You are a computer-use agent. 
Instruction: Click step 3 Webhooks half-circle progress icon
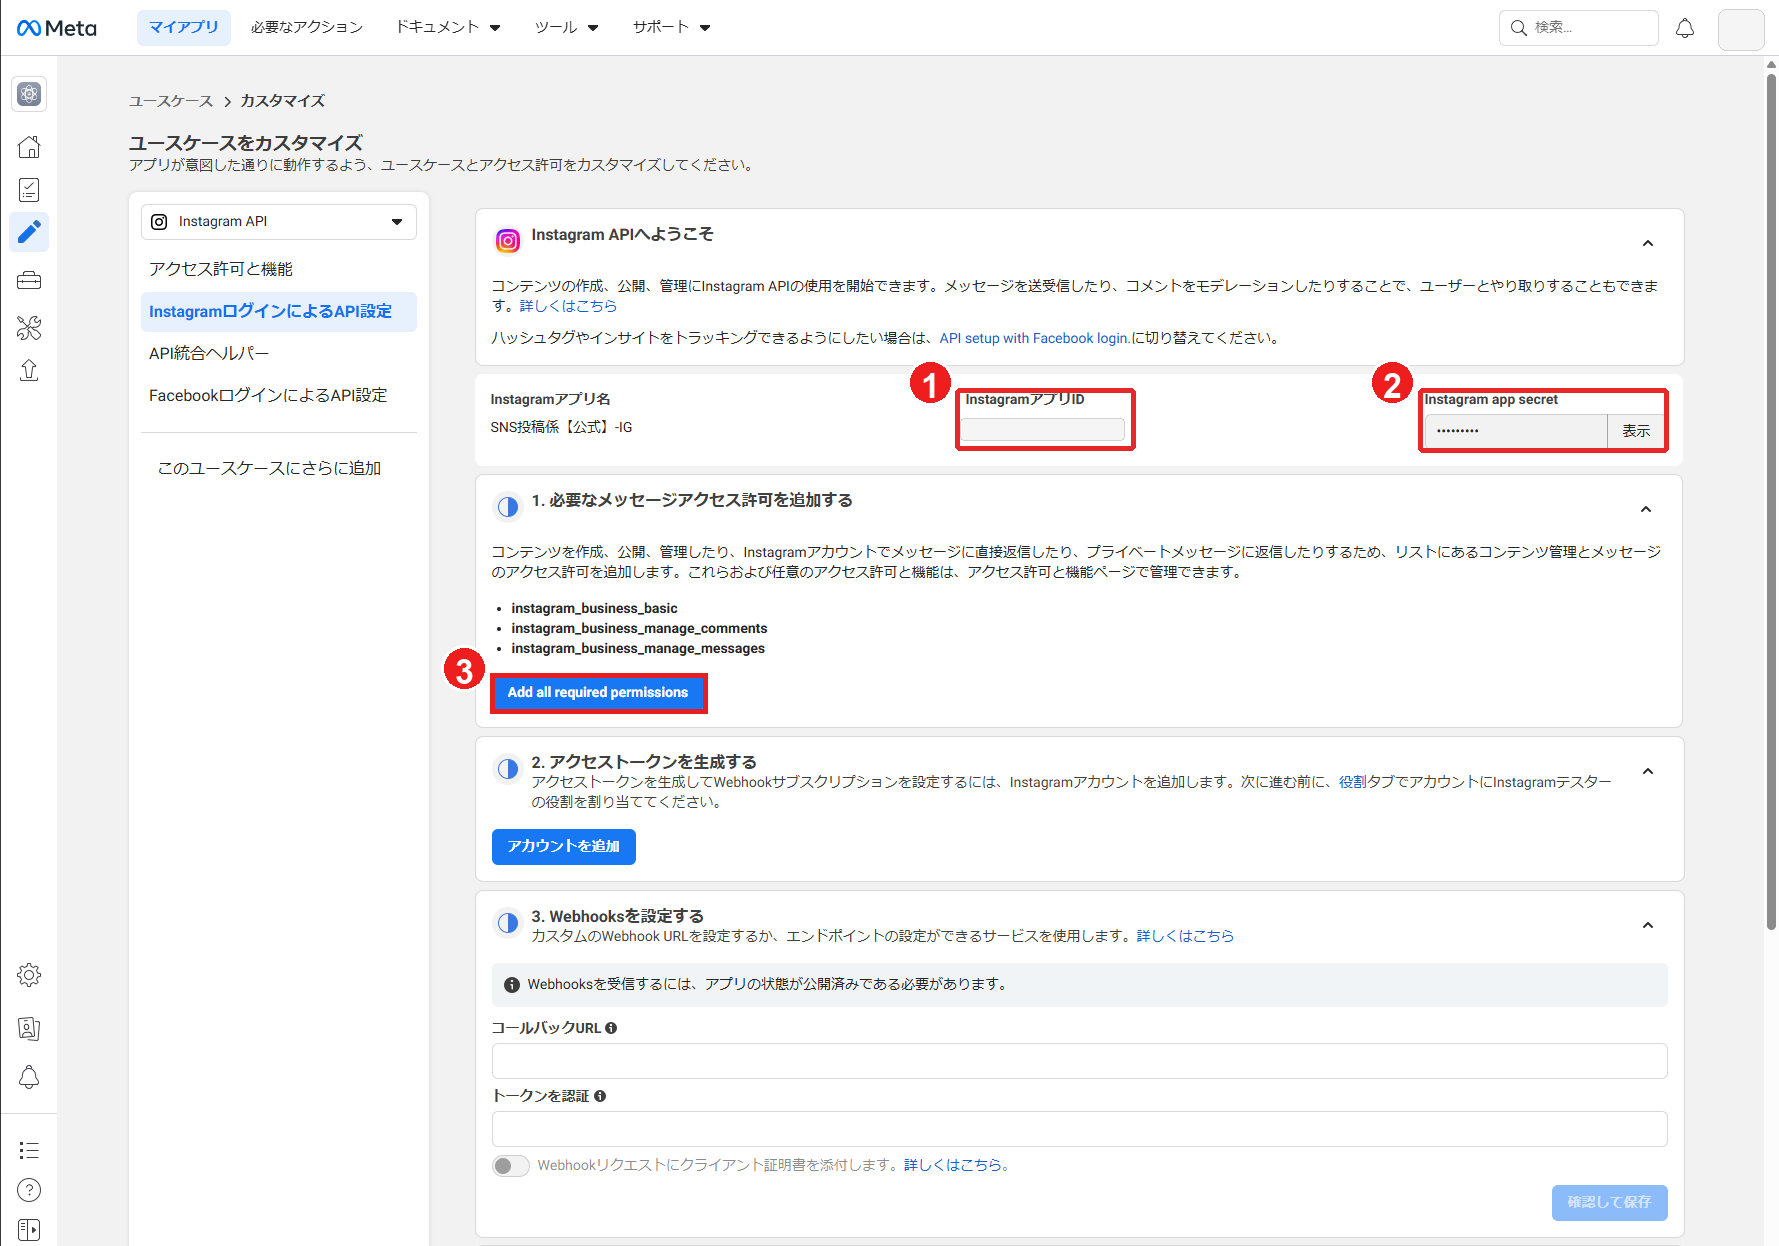click(x=508, y=923)
